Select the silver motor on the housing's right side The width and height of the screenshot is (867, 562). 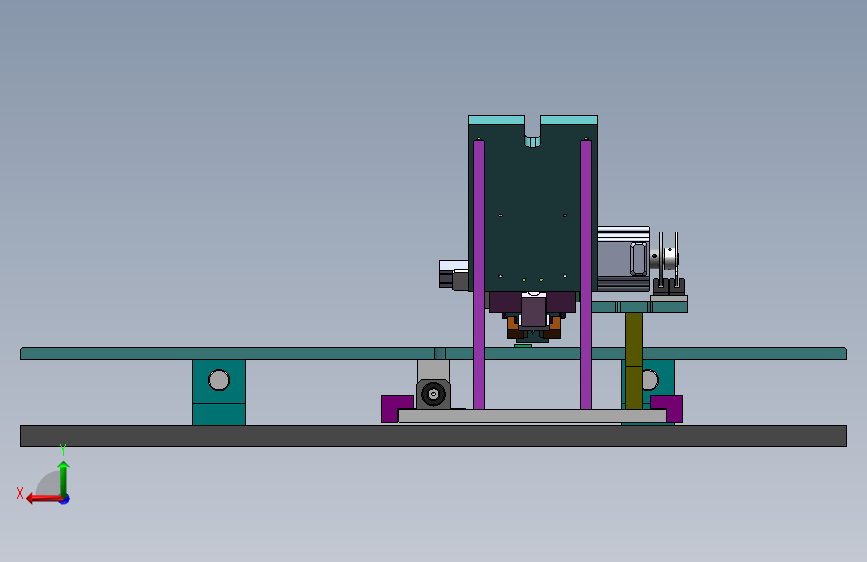(623, 259)
